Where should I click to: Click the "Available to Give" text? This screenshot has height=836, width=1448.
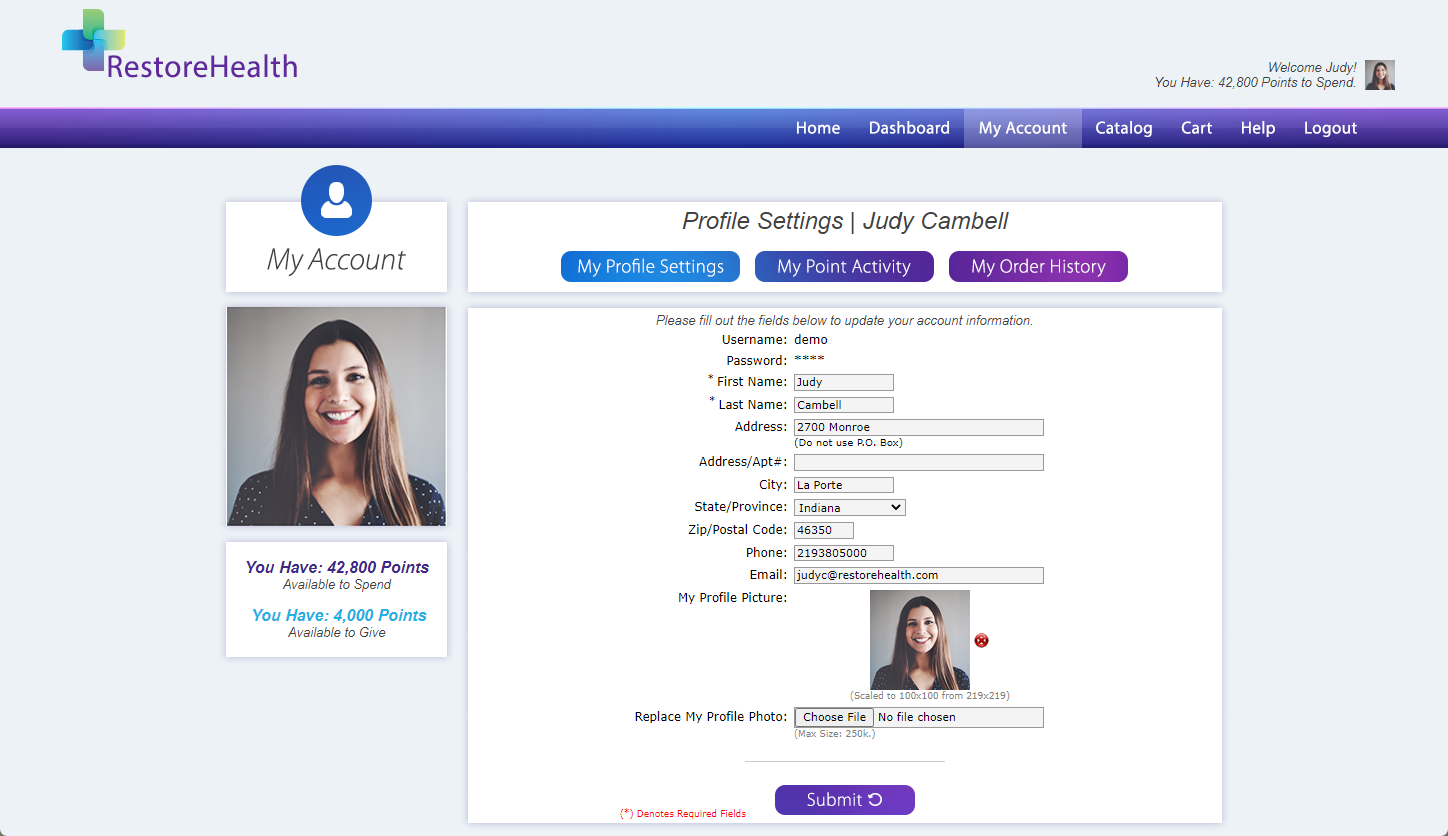337,633
